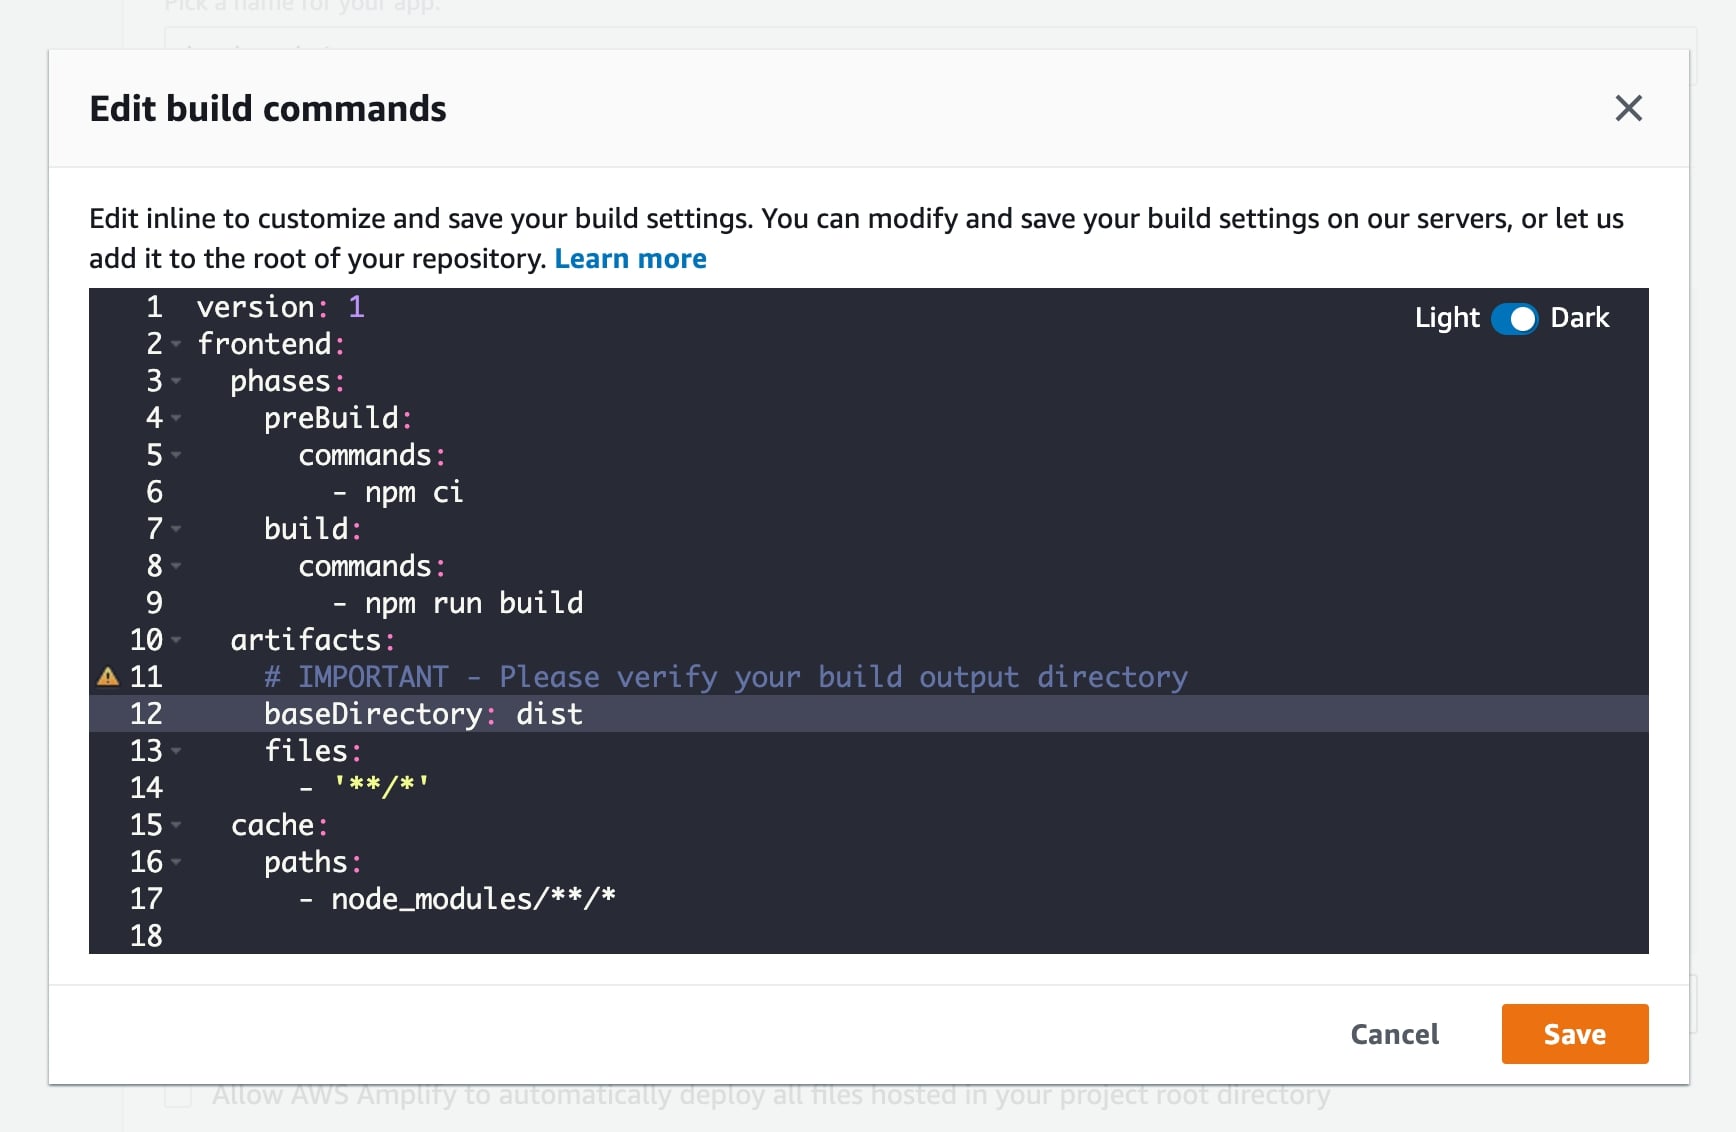Fold the build block on line 7
This screenshot has width=1736, height=1132.
[x=176, y=529]
